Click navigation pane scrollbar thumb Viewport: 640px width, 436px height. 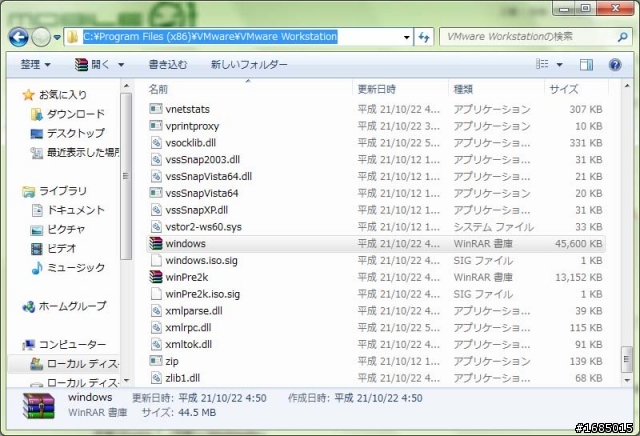pos(126,176)
